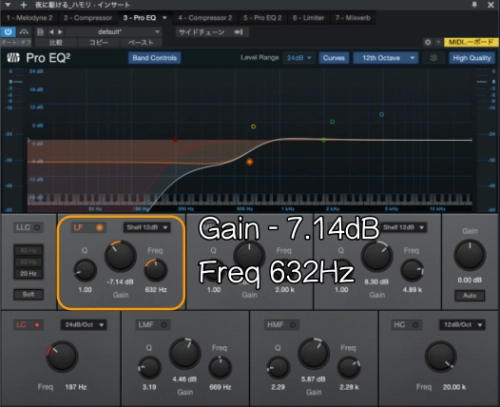
Task: Open the preset document icon
Action: click(x=40, y=32)
